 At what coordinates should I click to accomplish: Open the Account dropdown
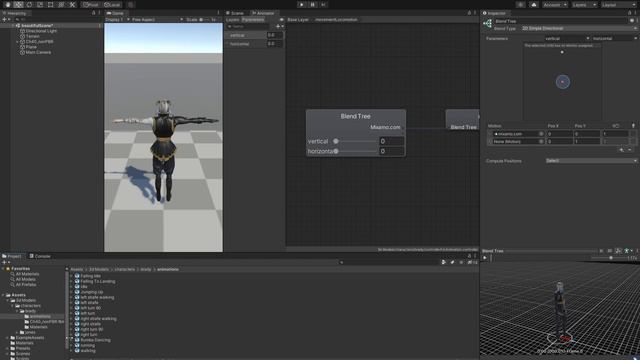pyautogui.click(x=555, y=4)
